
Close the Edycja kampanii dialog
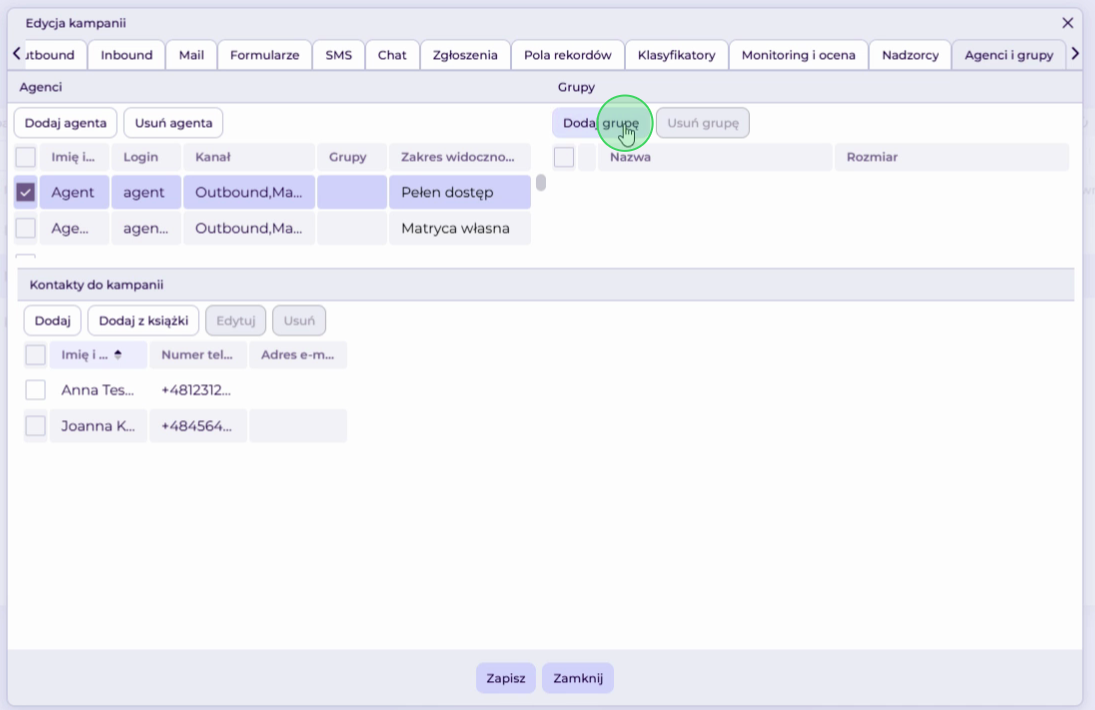[x=1067, y=23]
